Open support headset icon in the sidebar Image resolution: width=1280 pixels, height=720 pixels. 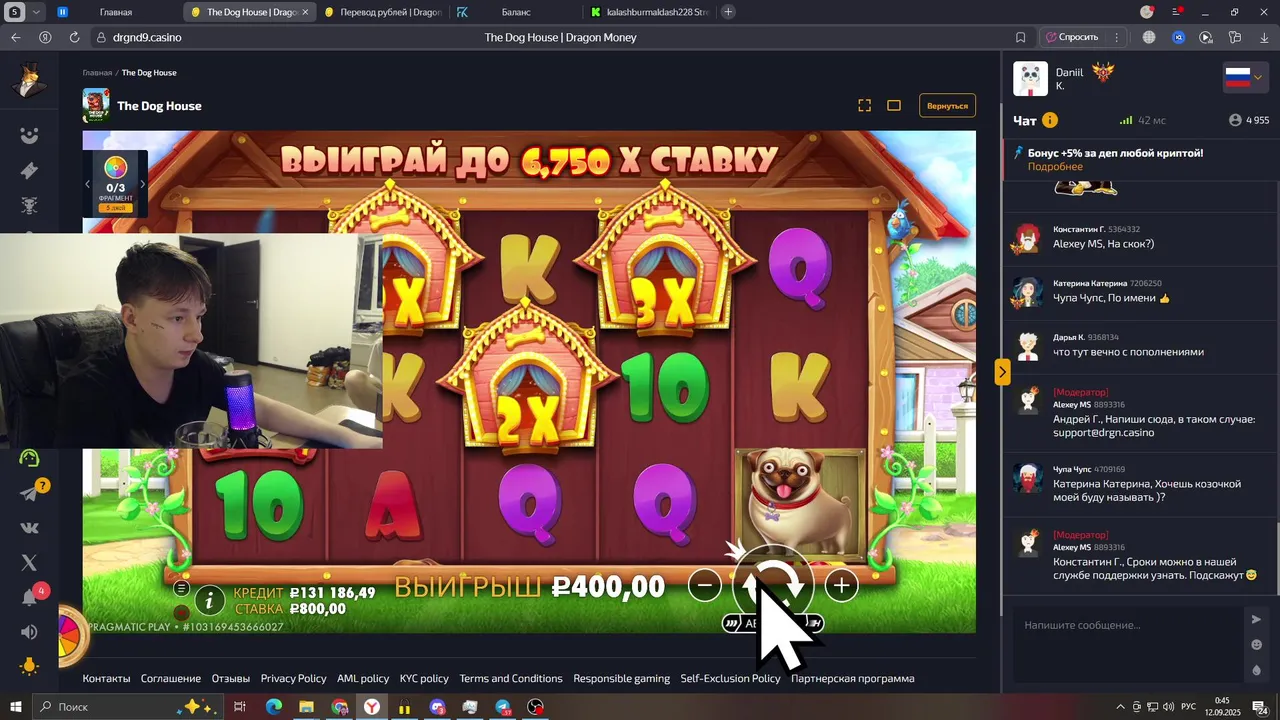pyautogui.click(x=29, y=458)
